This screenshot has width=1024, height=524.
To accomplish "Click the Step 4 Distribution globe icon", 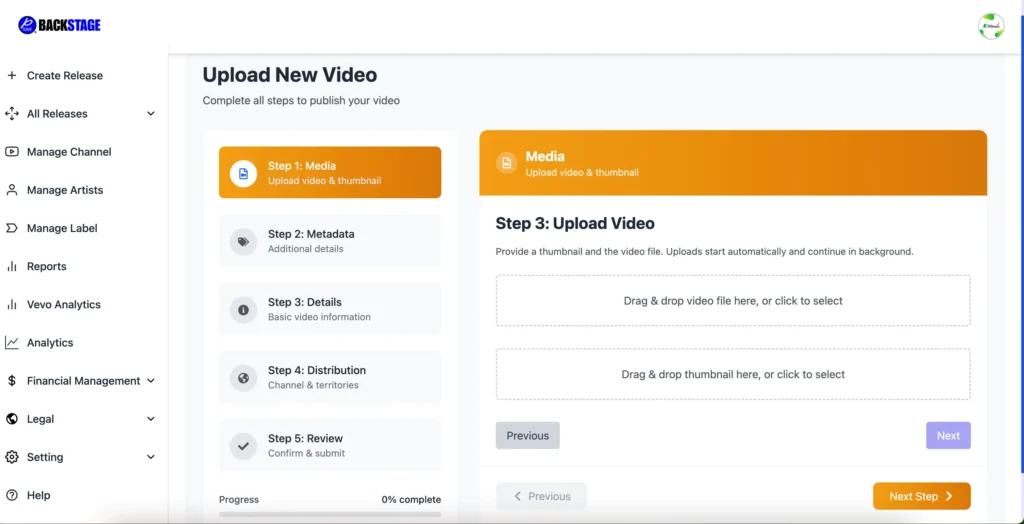I will point(243,378).
